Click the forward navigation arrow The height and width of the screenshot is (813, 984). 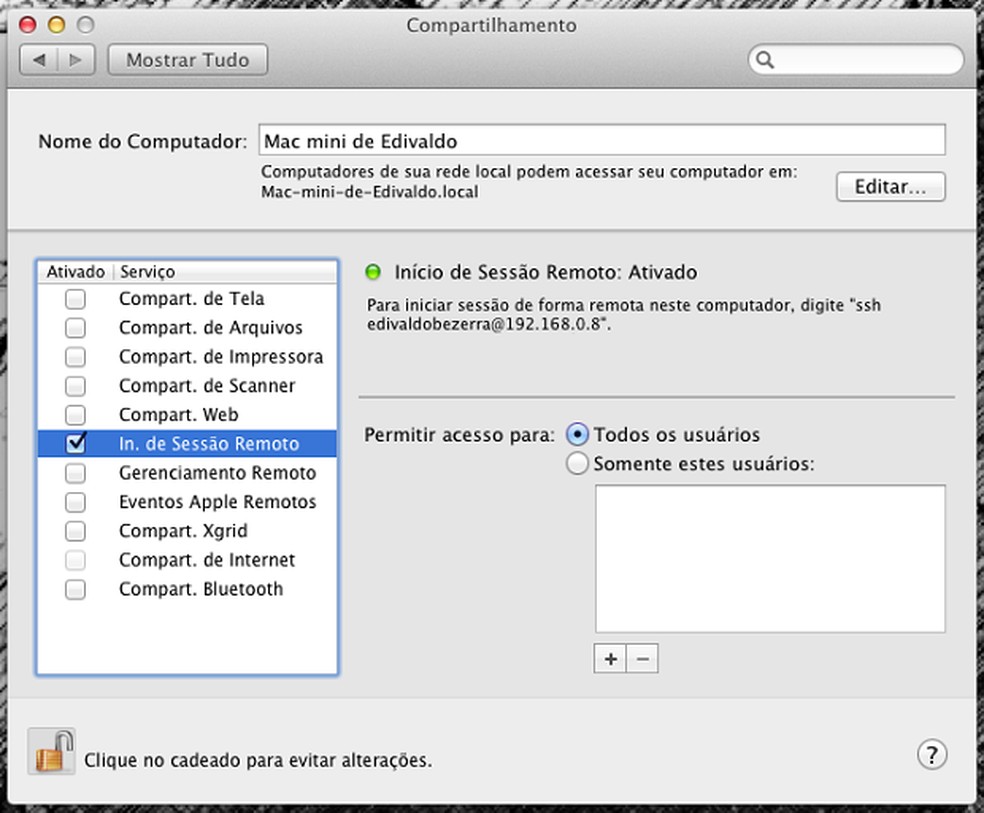click(x=76, y=60)
